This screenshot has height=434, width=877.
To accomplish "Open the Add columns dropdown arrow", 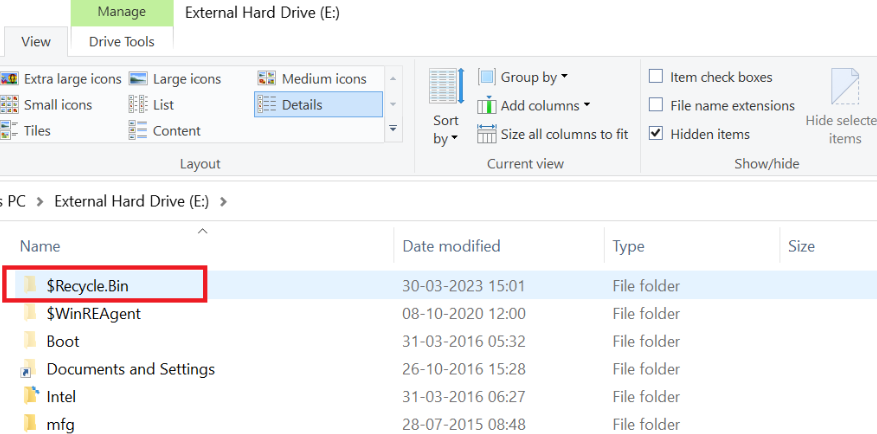I will 587,105.
